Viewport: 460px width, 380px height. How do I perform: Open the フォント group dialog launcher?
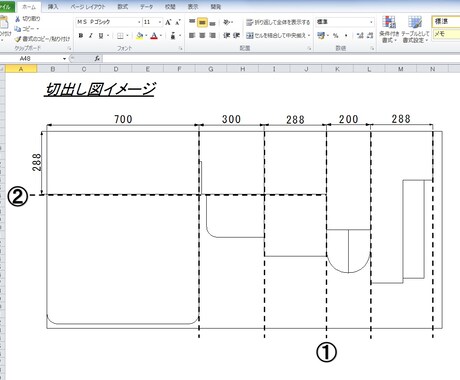point(180,49)
